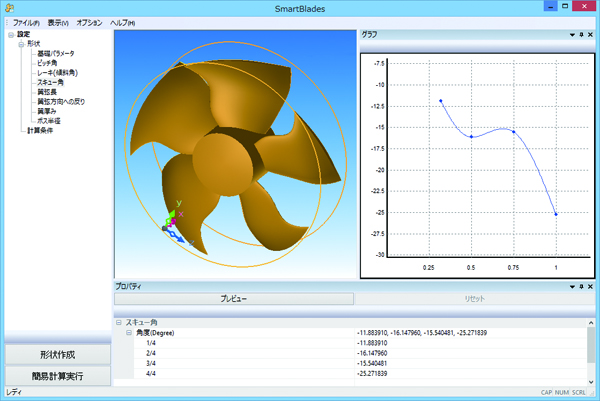Click the SCRL indicator in status bar
600x401 pixels.
point(579,393)
